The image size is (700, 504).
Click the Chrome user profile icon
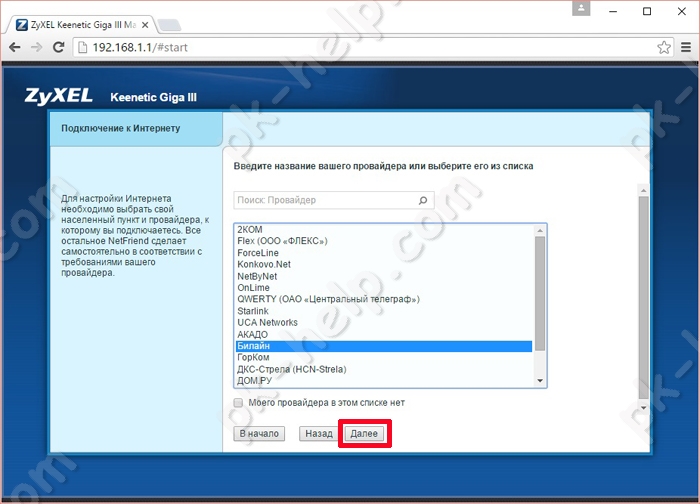point(581,8)
